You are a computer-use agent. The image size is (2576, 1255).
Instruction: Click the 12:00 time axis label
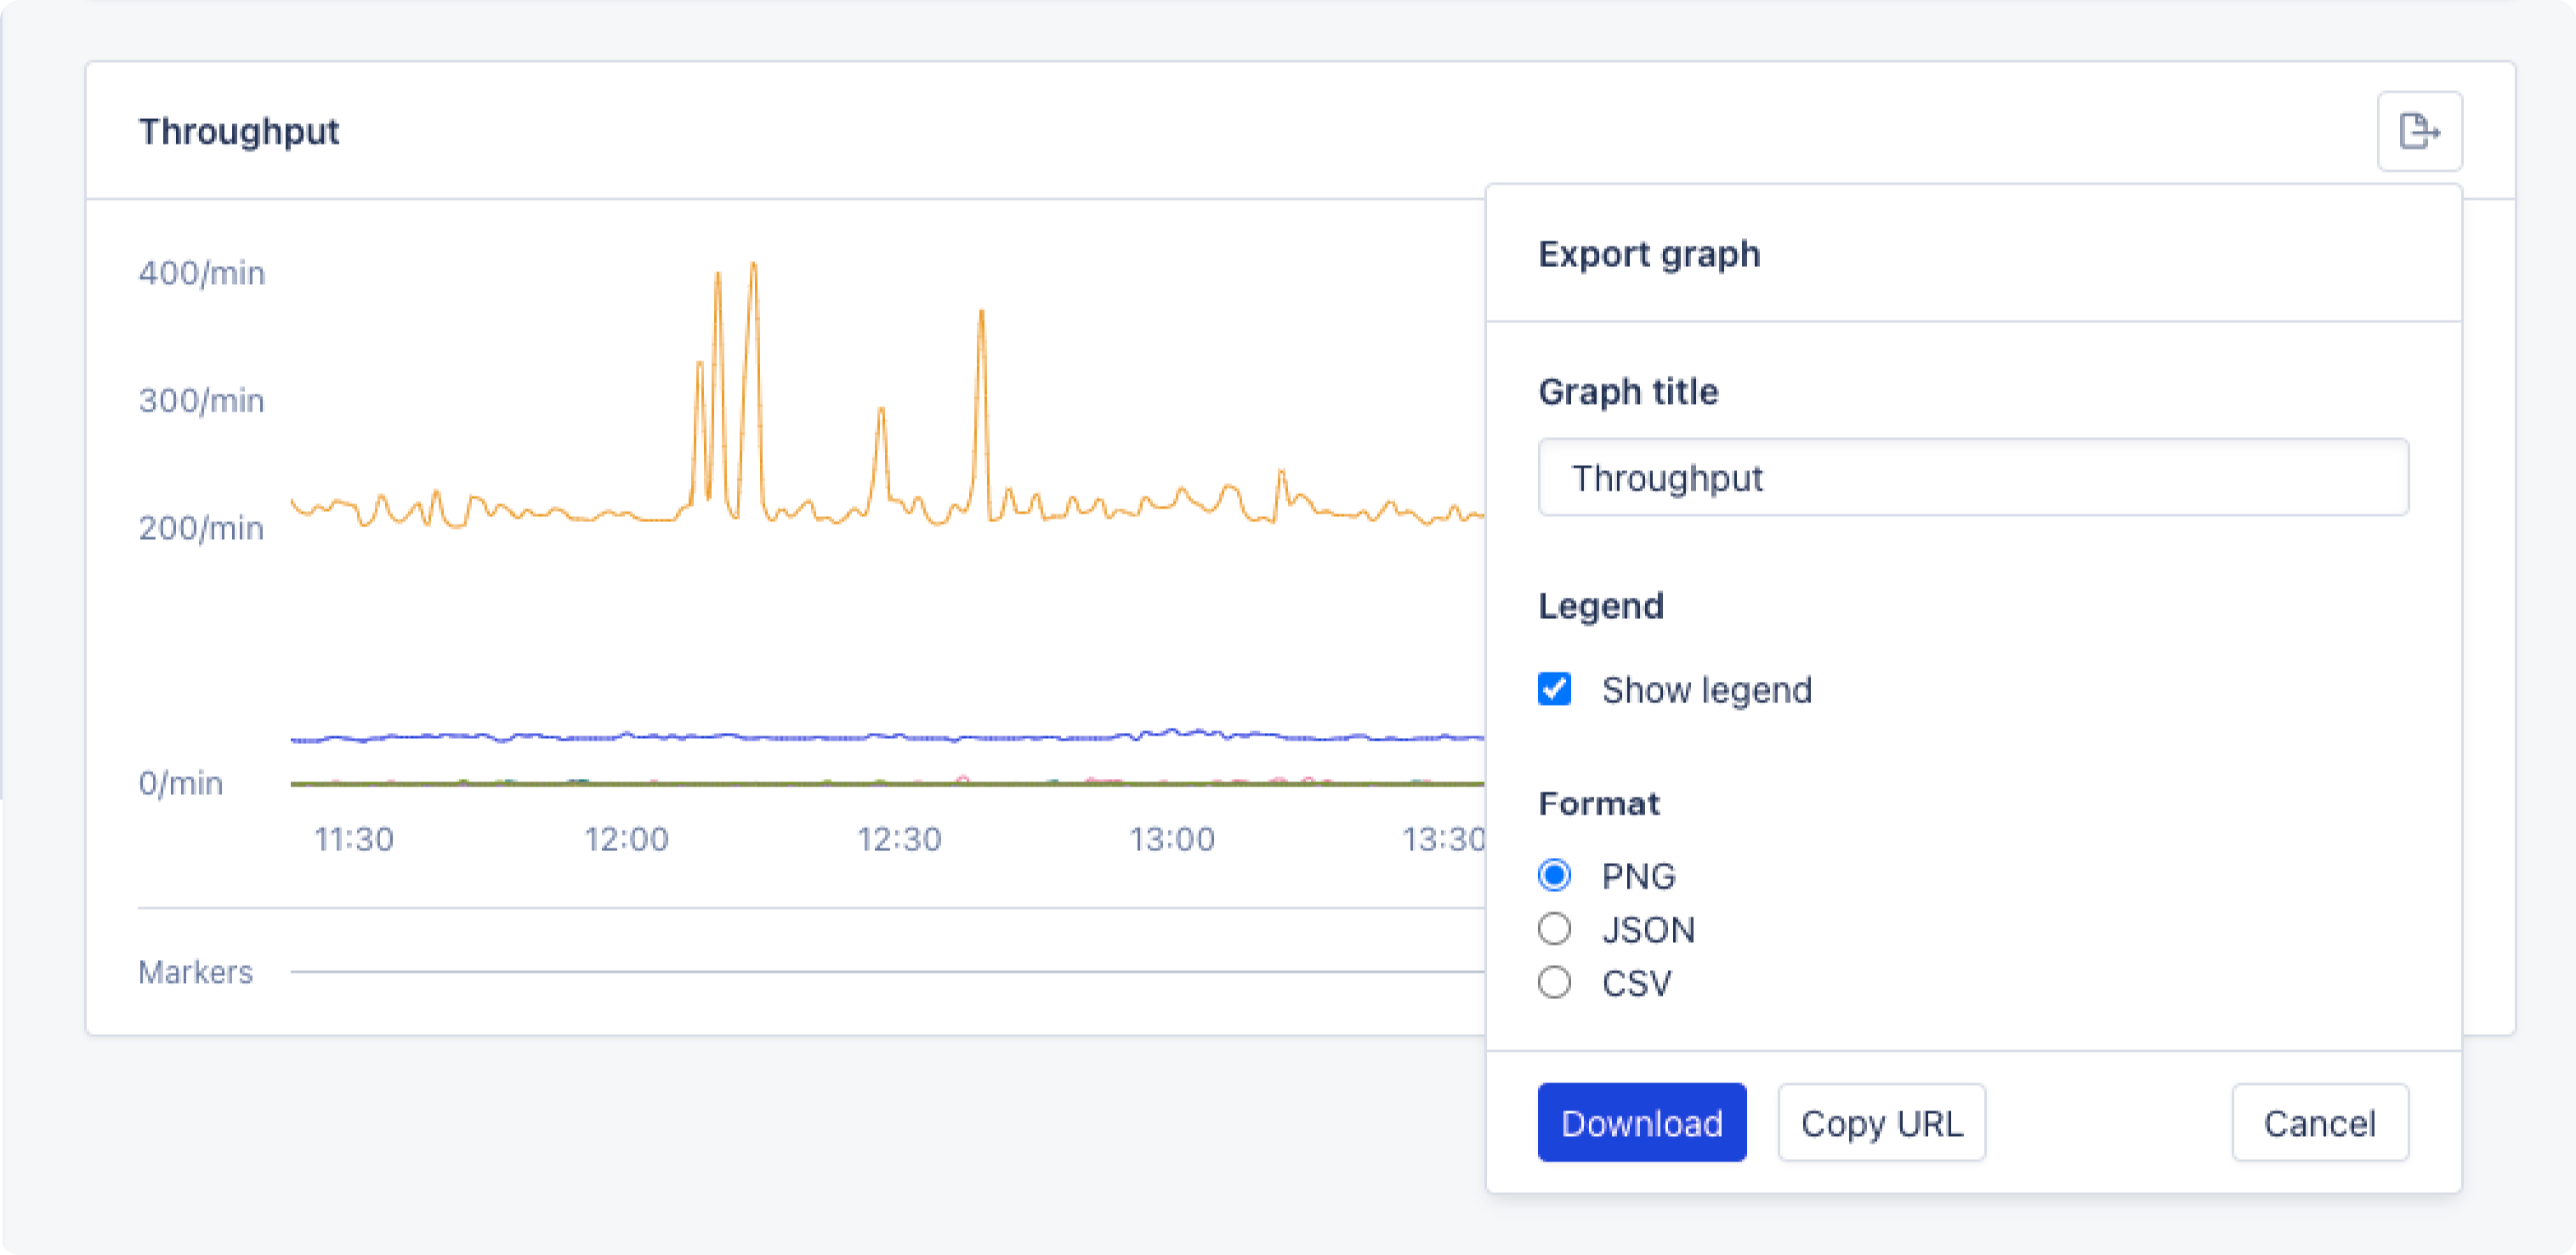click(x=627, y=838)
